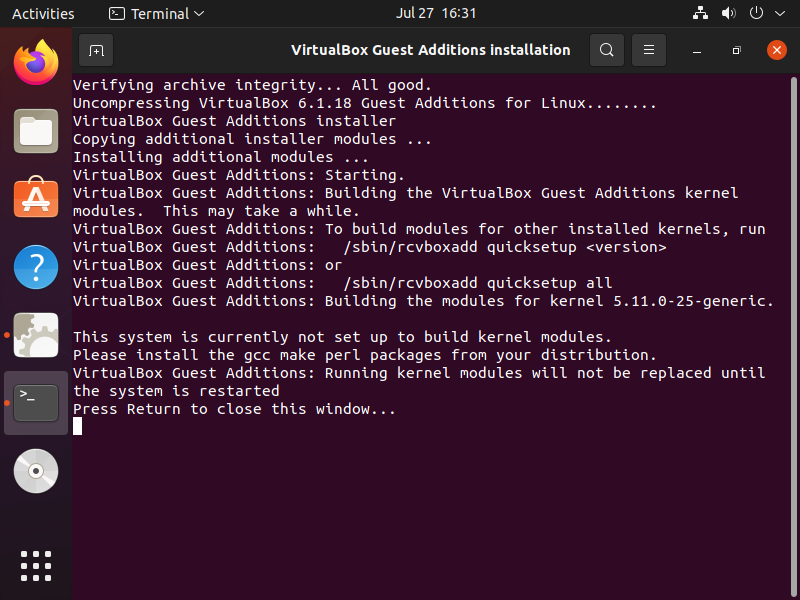Open Ubuntu Software from the dock
The width and height of the screenshot is (800, 600).
tap(36, 198)
